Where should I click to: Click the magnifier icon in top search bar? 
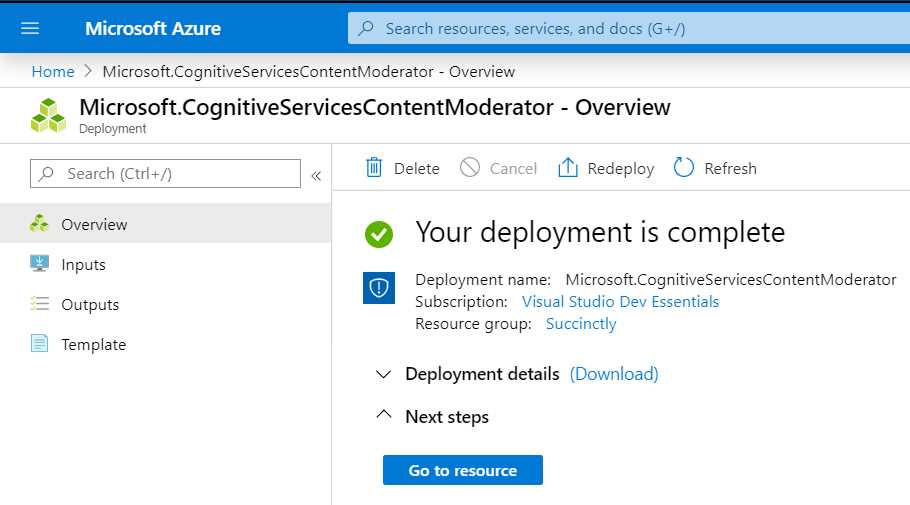[366, 28]
